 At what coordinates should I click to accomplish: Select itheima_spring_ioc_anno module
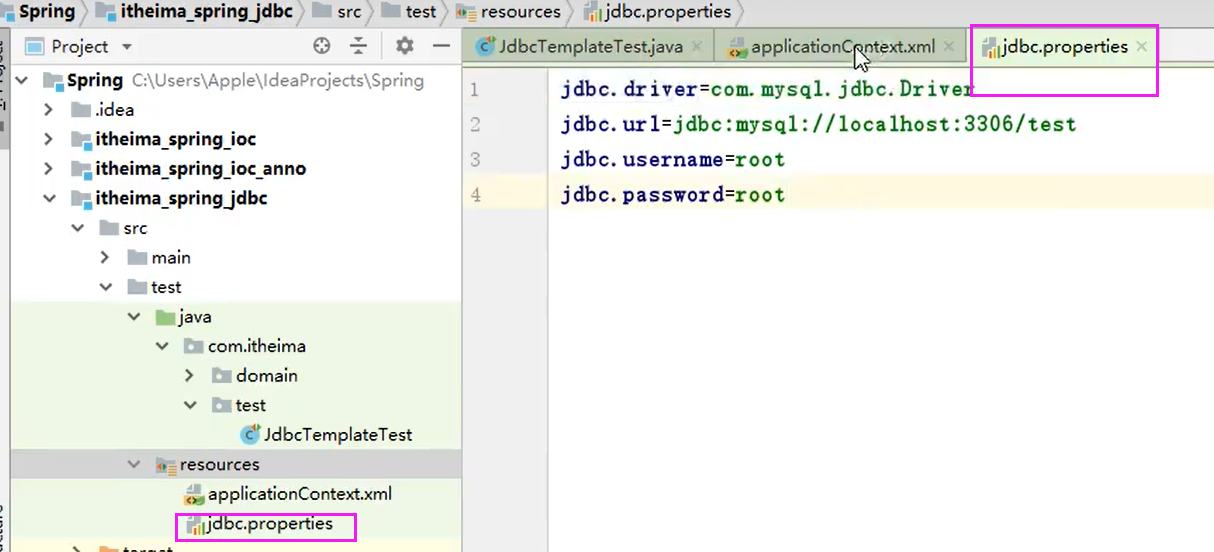[x=201, y=169]
